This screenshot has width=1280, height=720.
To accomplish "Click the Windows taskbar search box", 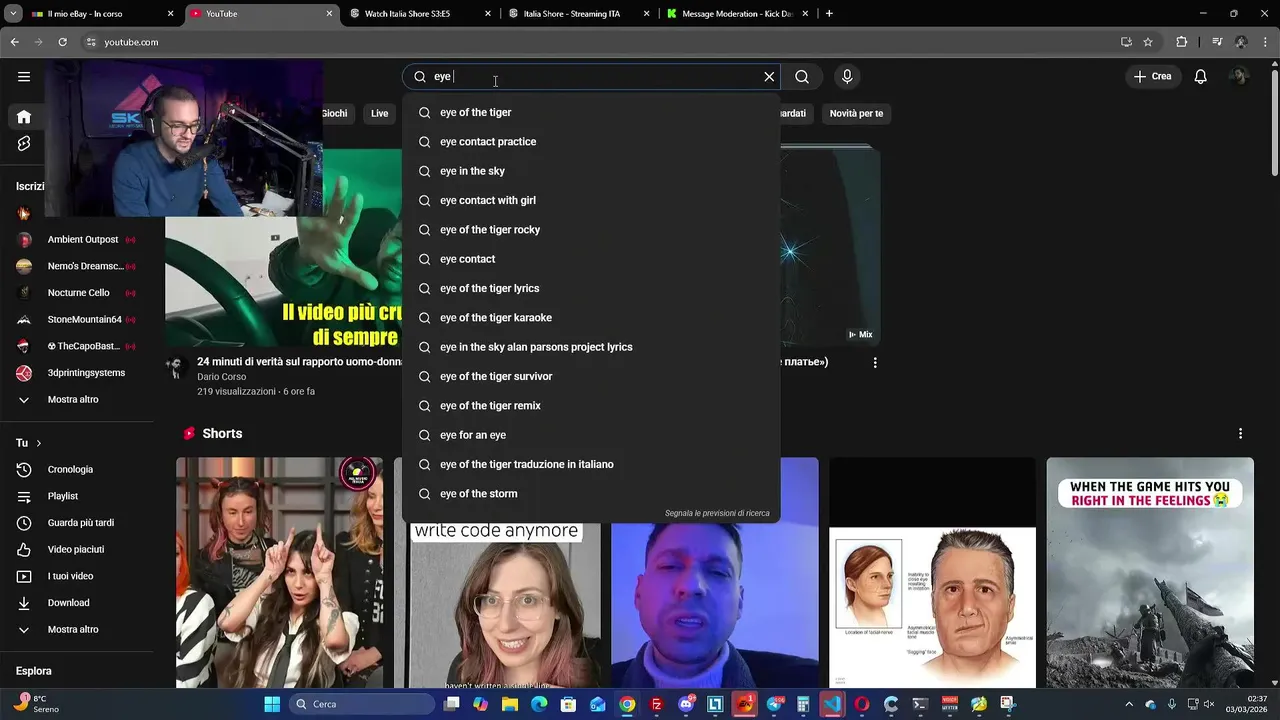I will tap(363, 704).
